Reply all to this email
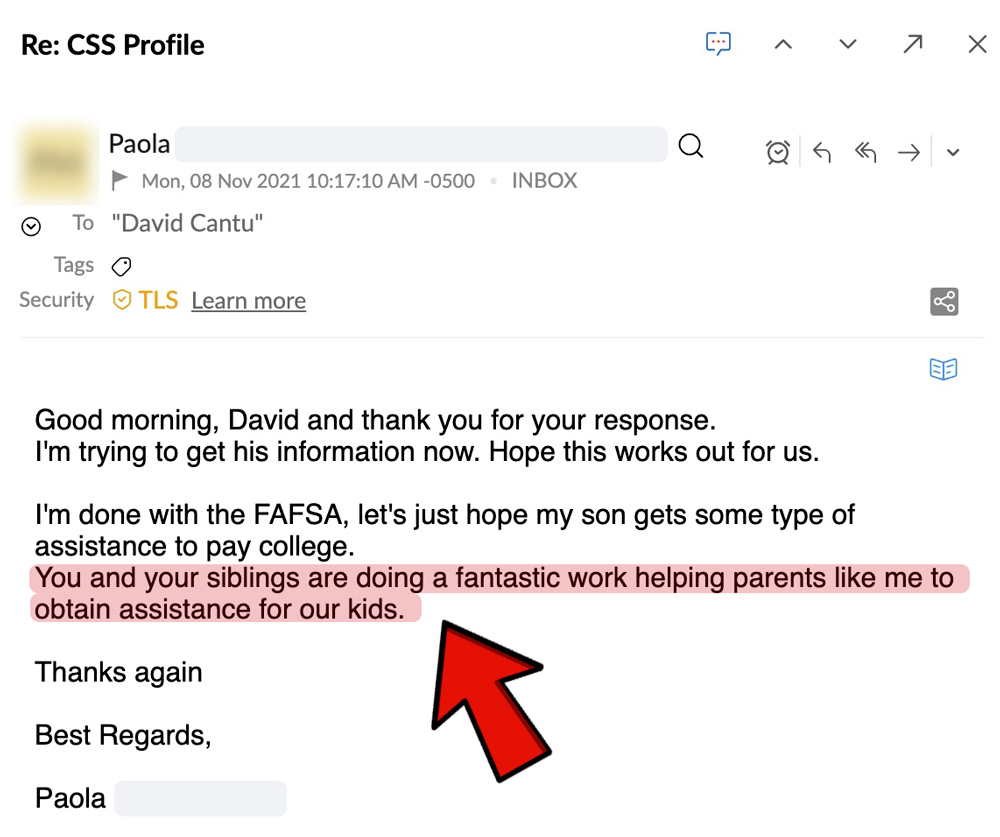 tap(865, 152)
